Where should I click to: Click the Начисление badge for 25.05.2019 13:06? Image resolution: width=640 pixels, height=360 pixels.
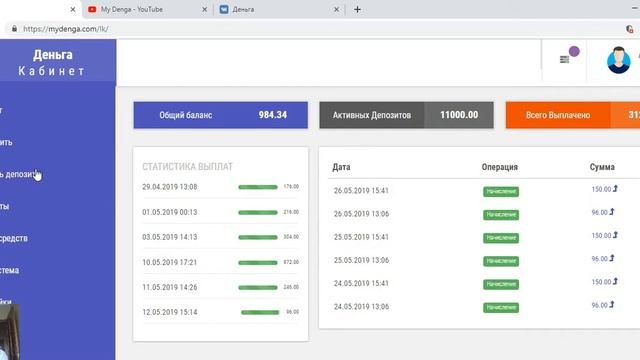(501, 261)
